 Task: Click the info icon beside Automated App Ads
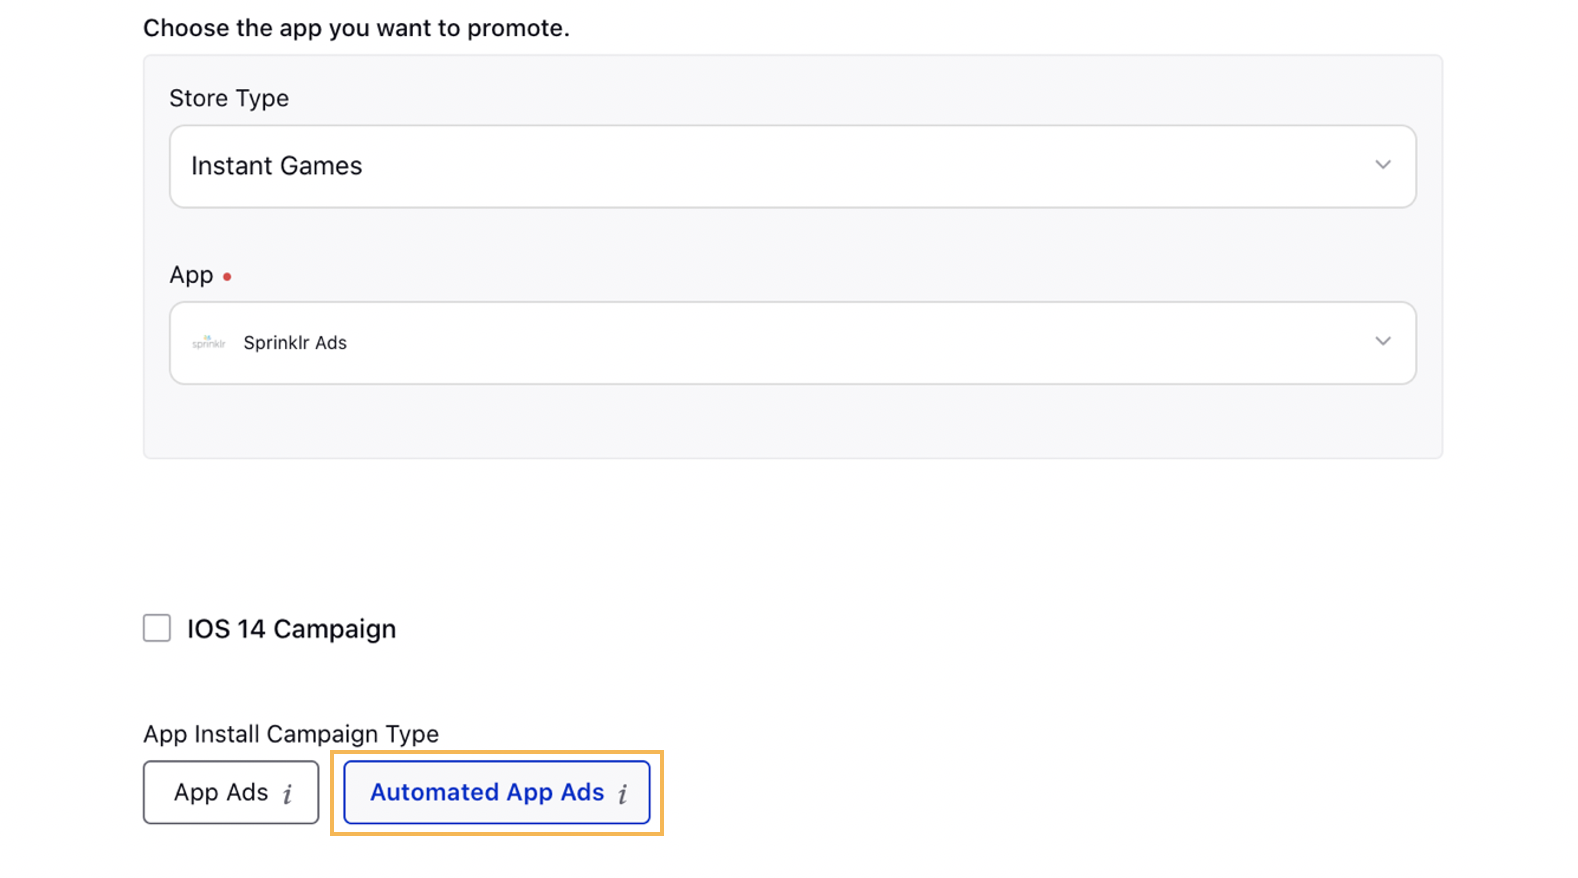coord(622,794)
